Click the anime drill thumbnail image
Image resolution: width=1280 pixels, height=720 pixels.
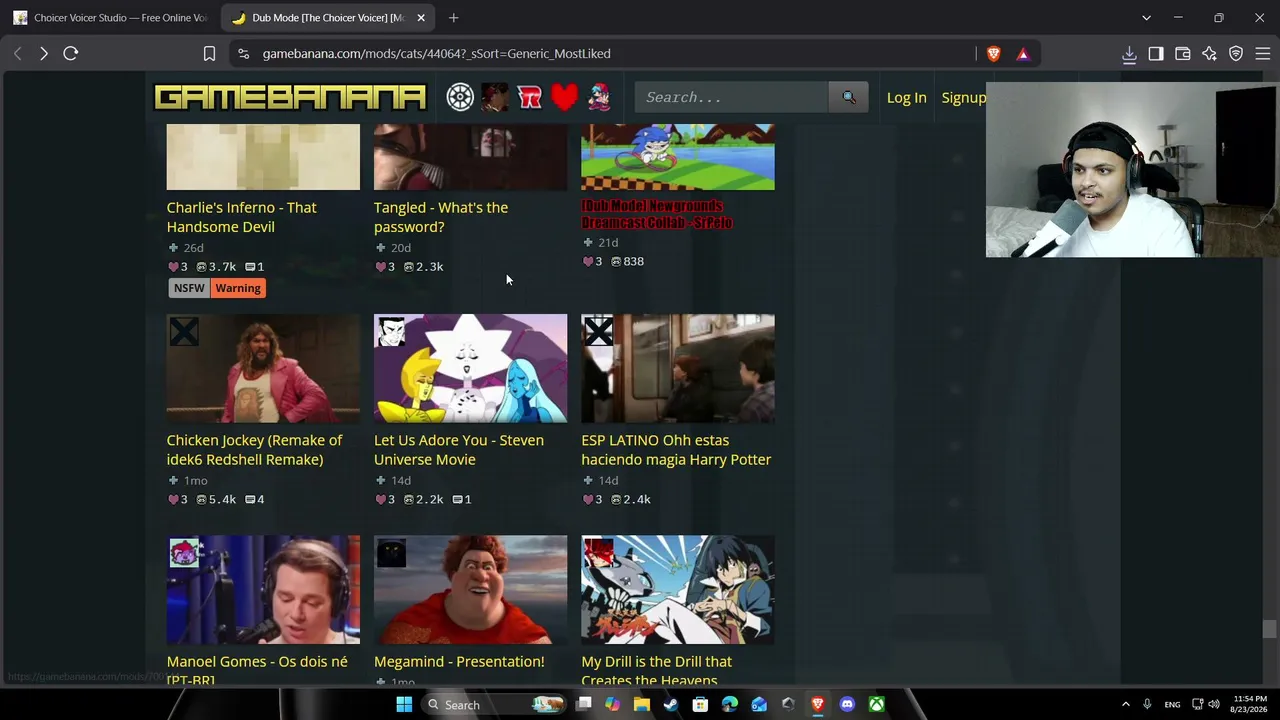pos(678,590)
